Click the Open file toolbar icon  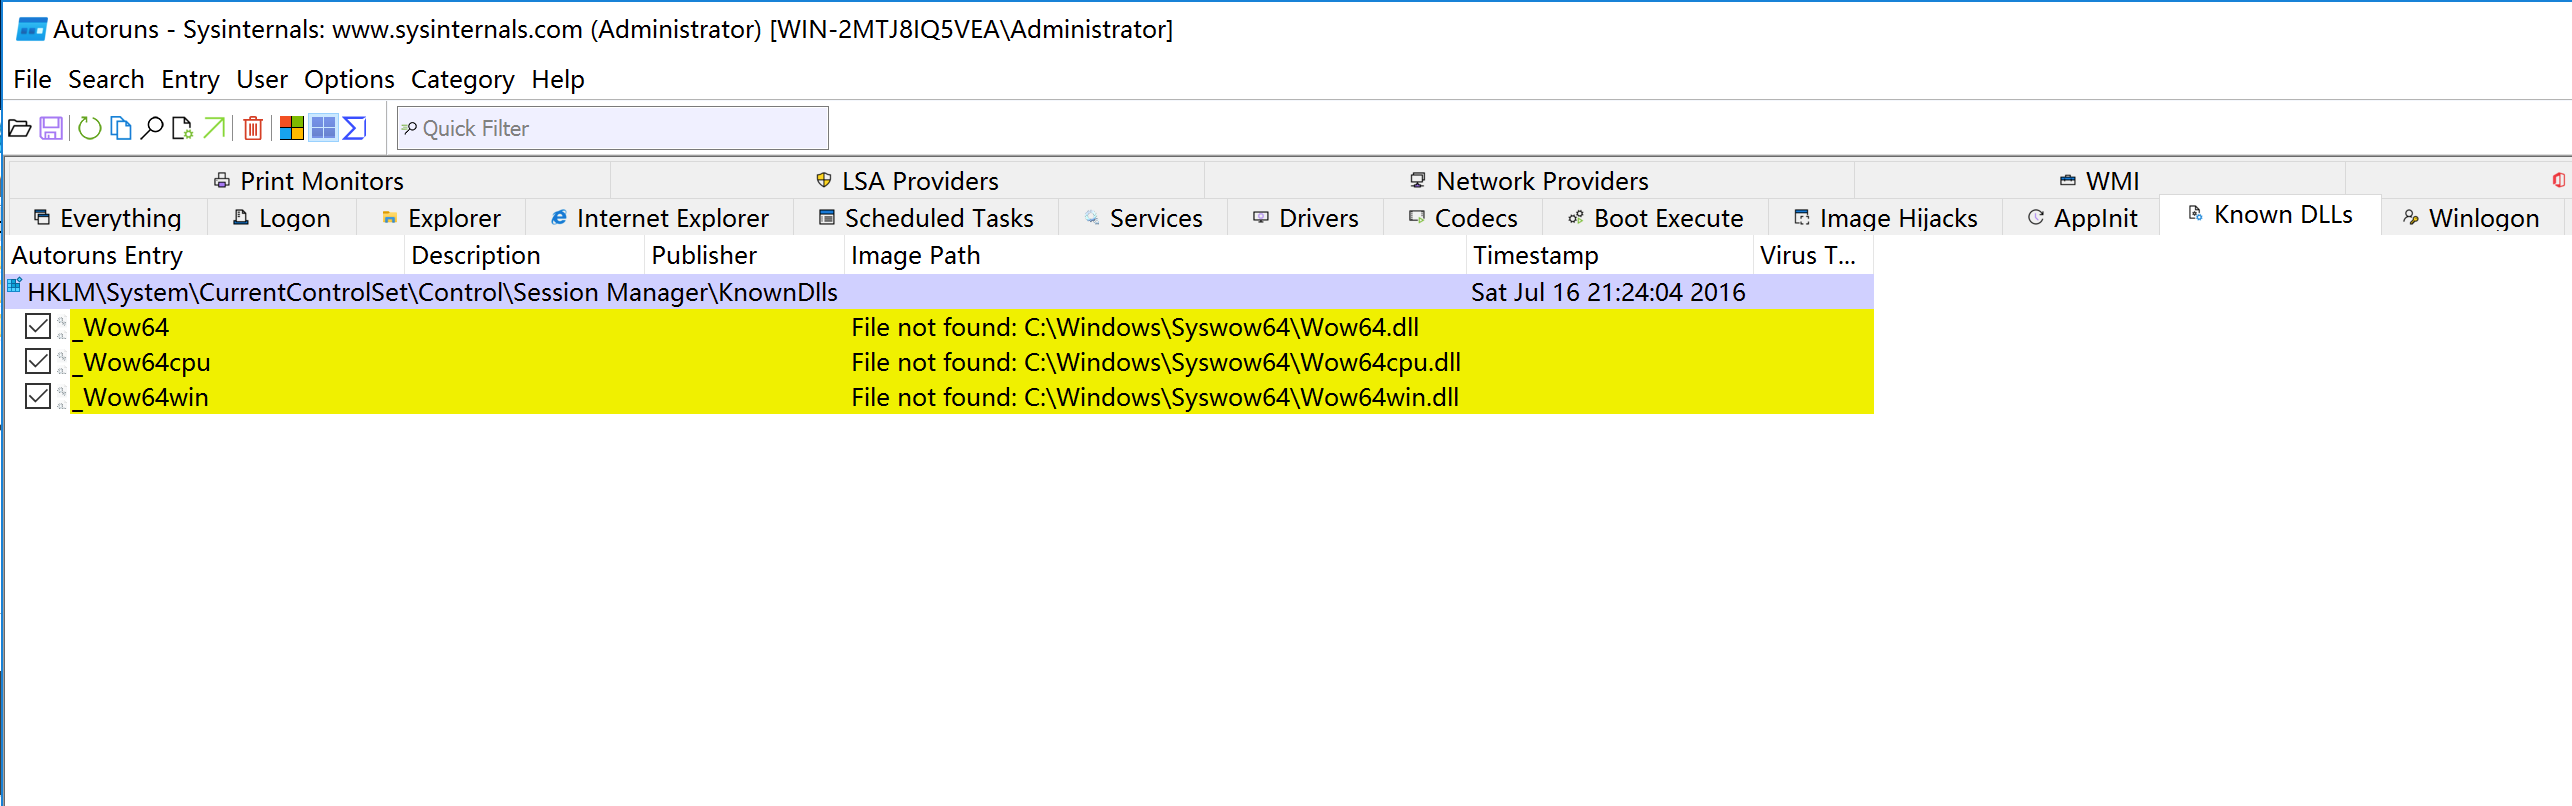[19, 128]
